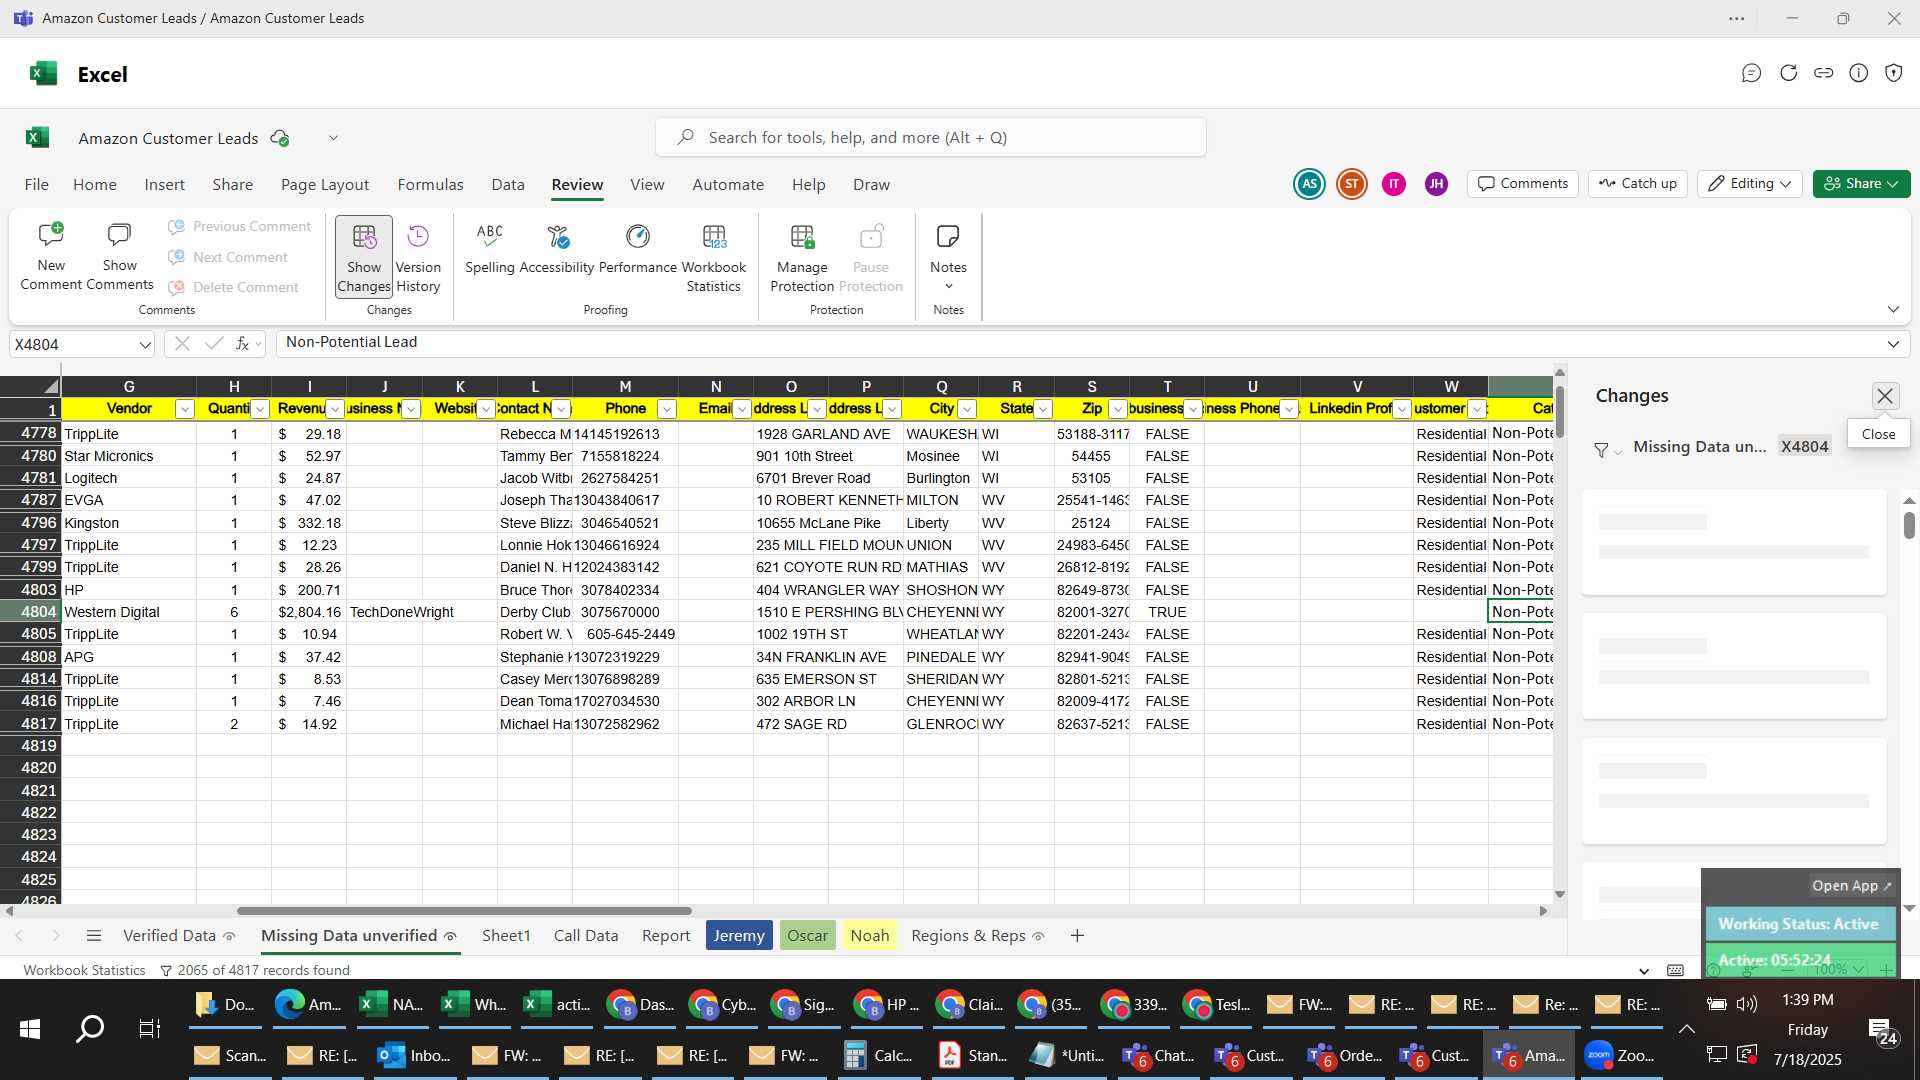Open the Performance checker
This screenshot has width=1920, height=1080.
point(638,250)
